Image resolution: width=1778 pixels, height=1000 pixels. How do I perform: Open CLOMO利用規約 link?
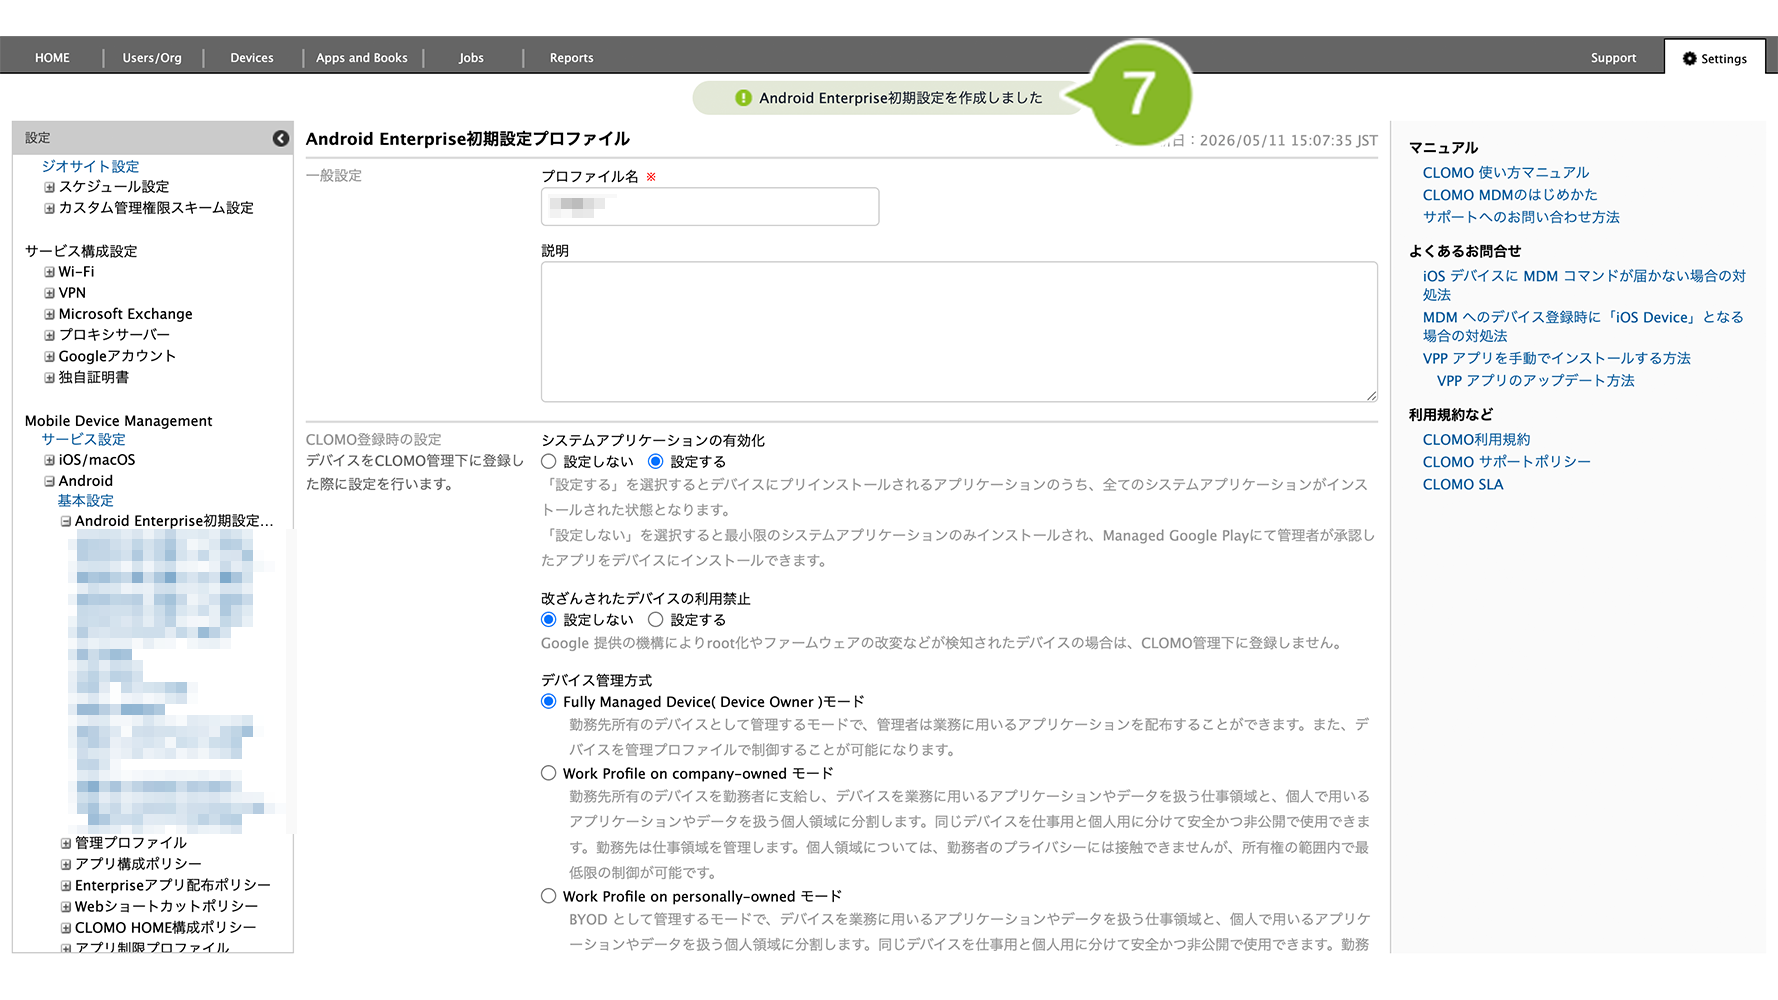pos(1476,439)
